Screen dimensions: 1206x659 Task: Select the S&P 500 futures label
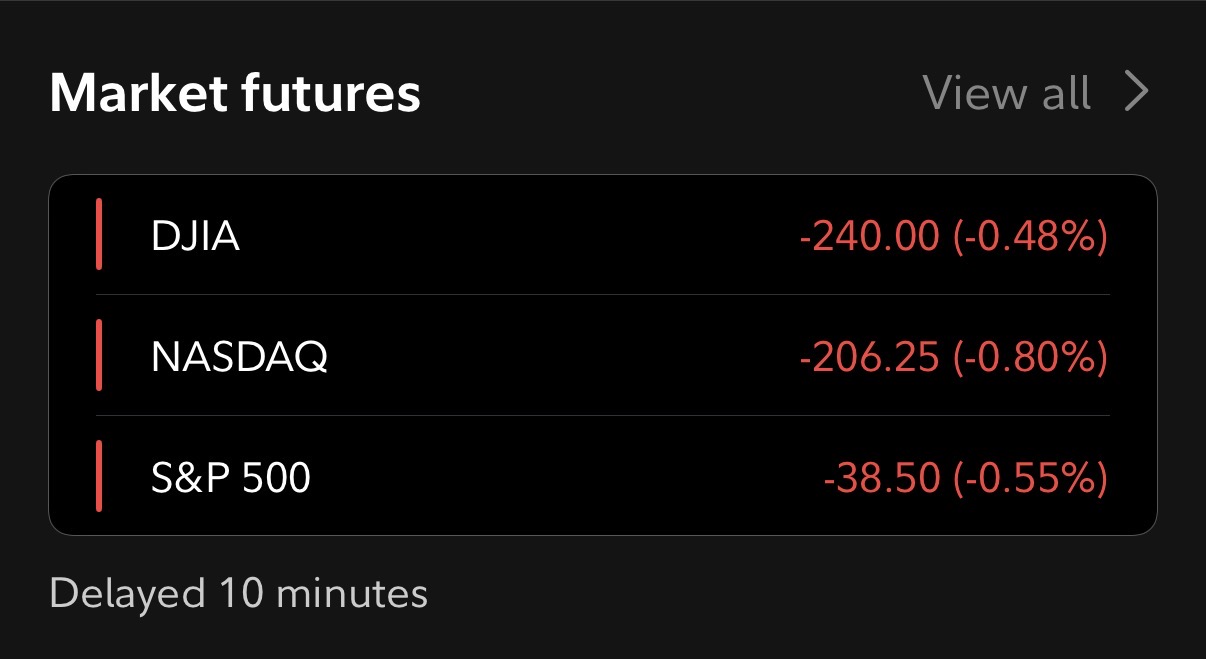point(231,478)
